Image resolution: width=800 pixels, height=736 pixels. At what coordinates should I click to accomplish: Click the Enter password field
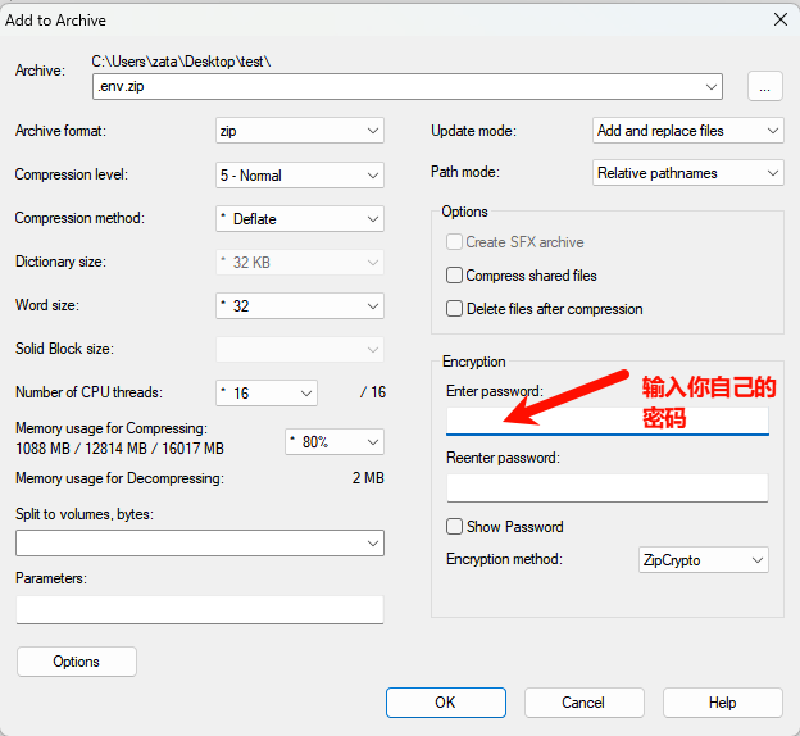(x=607, y=421)
